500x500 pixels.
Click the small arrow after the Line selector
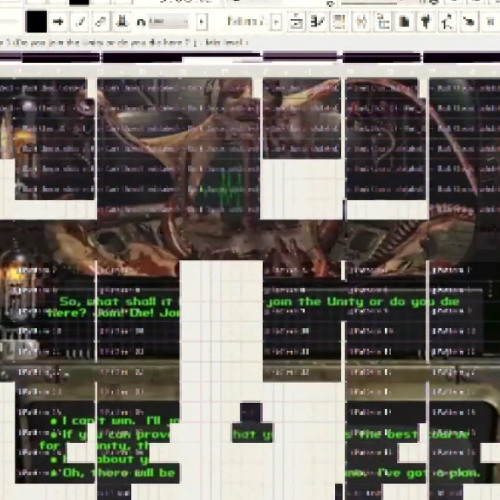(201, 22)
